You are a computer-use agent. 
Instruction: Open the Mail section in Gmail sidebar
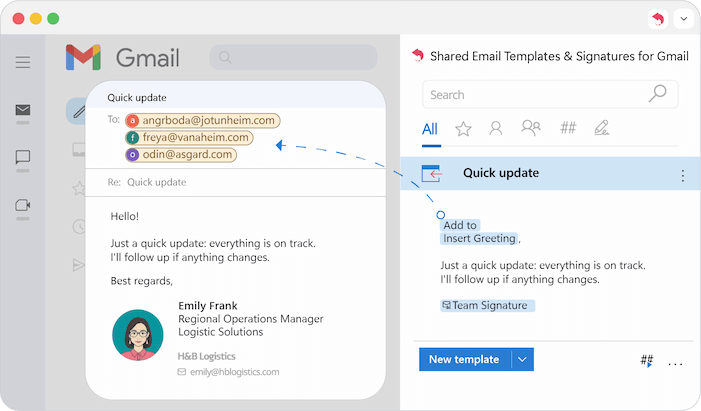pyautogui.click(x=23, y=110)
